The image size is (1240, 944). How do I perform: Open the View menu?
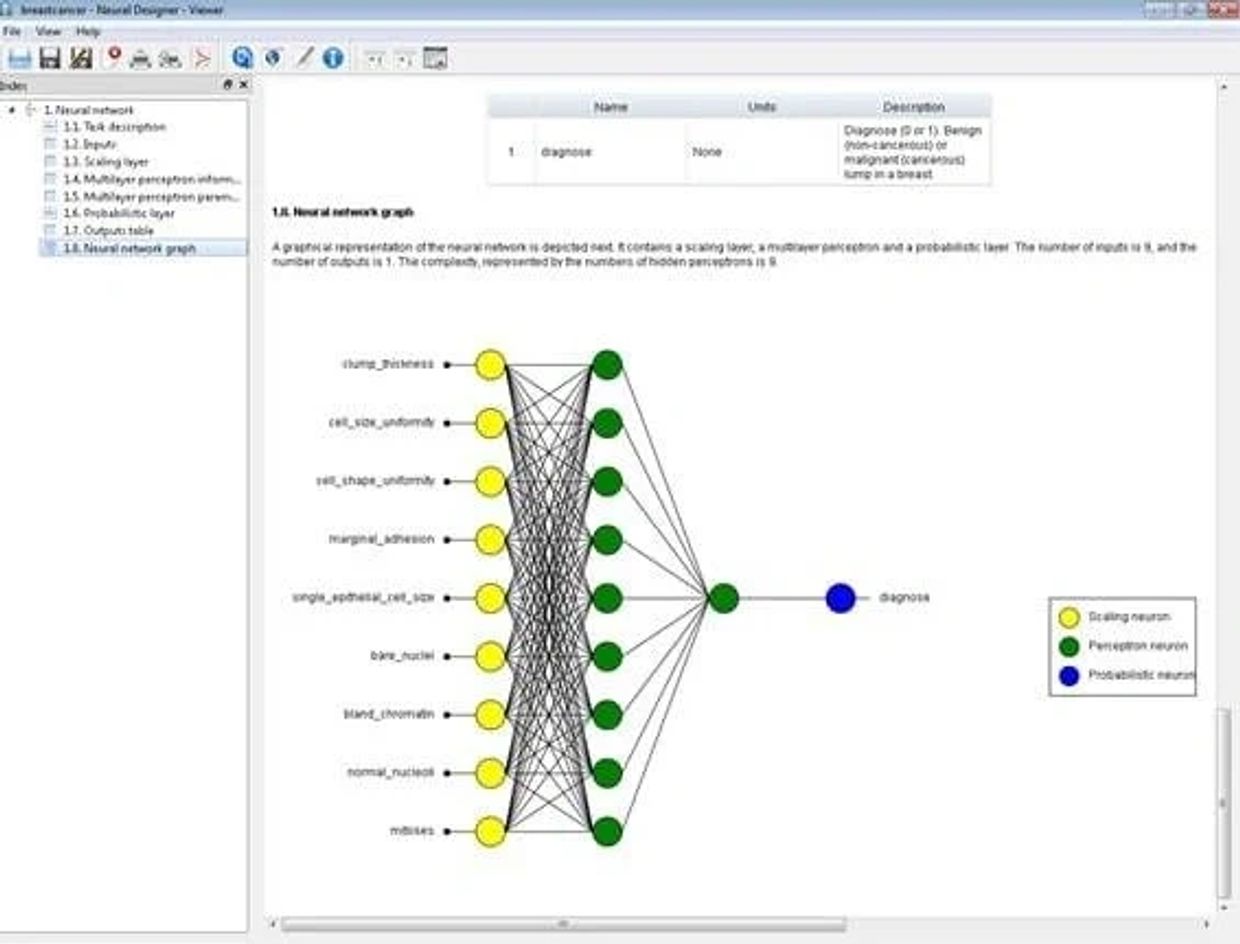[48, 31]
